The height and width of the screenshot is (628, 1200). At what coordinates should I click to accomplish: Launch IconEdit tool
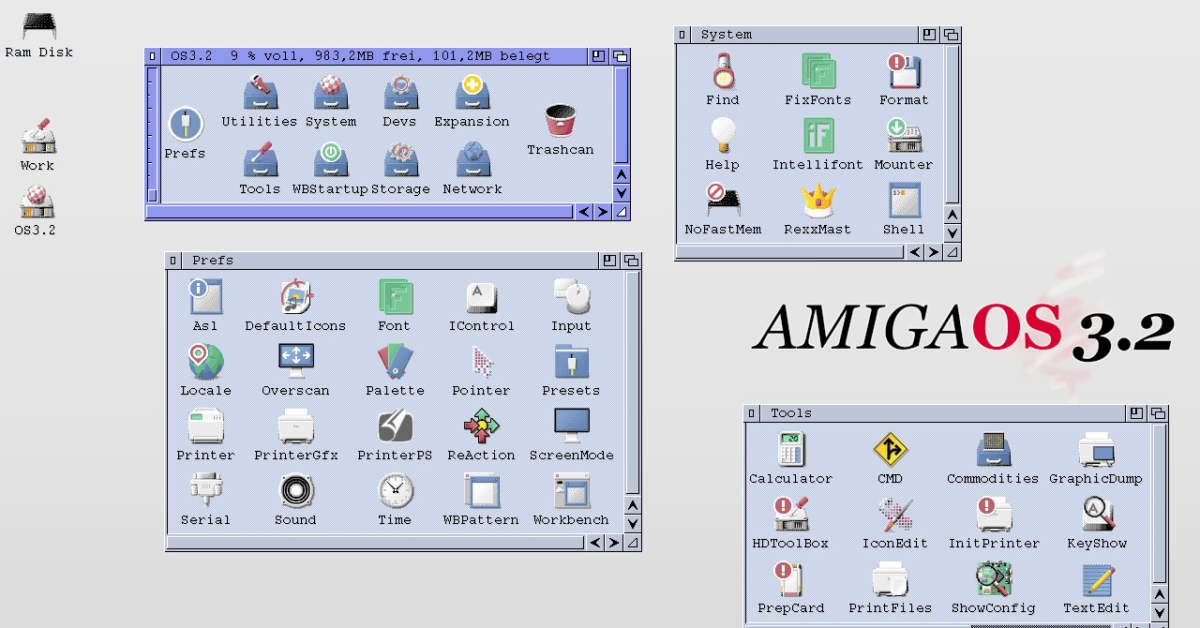click(895, 515)
